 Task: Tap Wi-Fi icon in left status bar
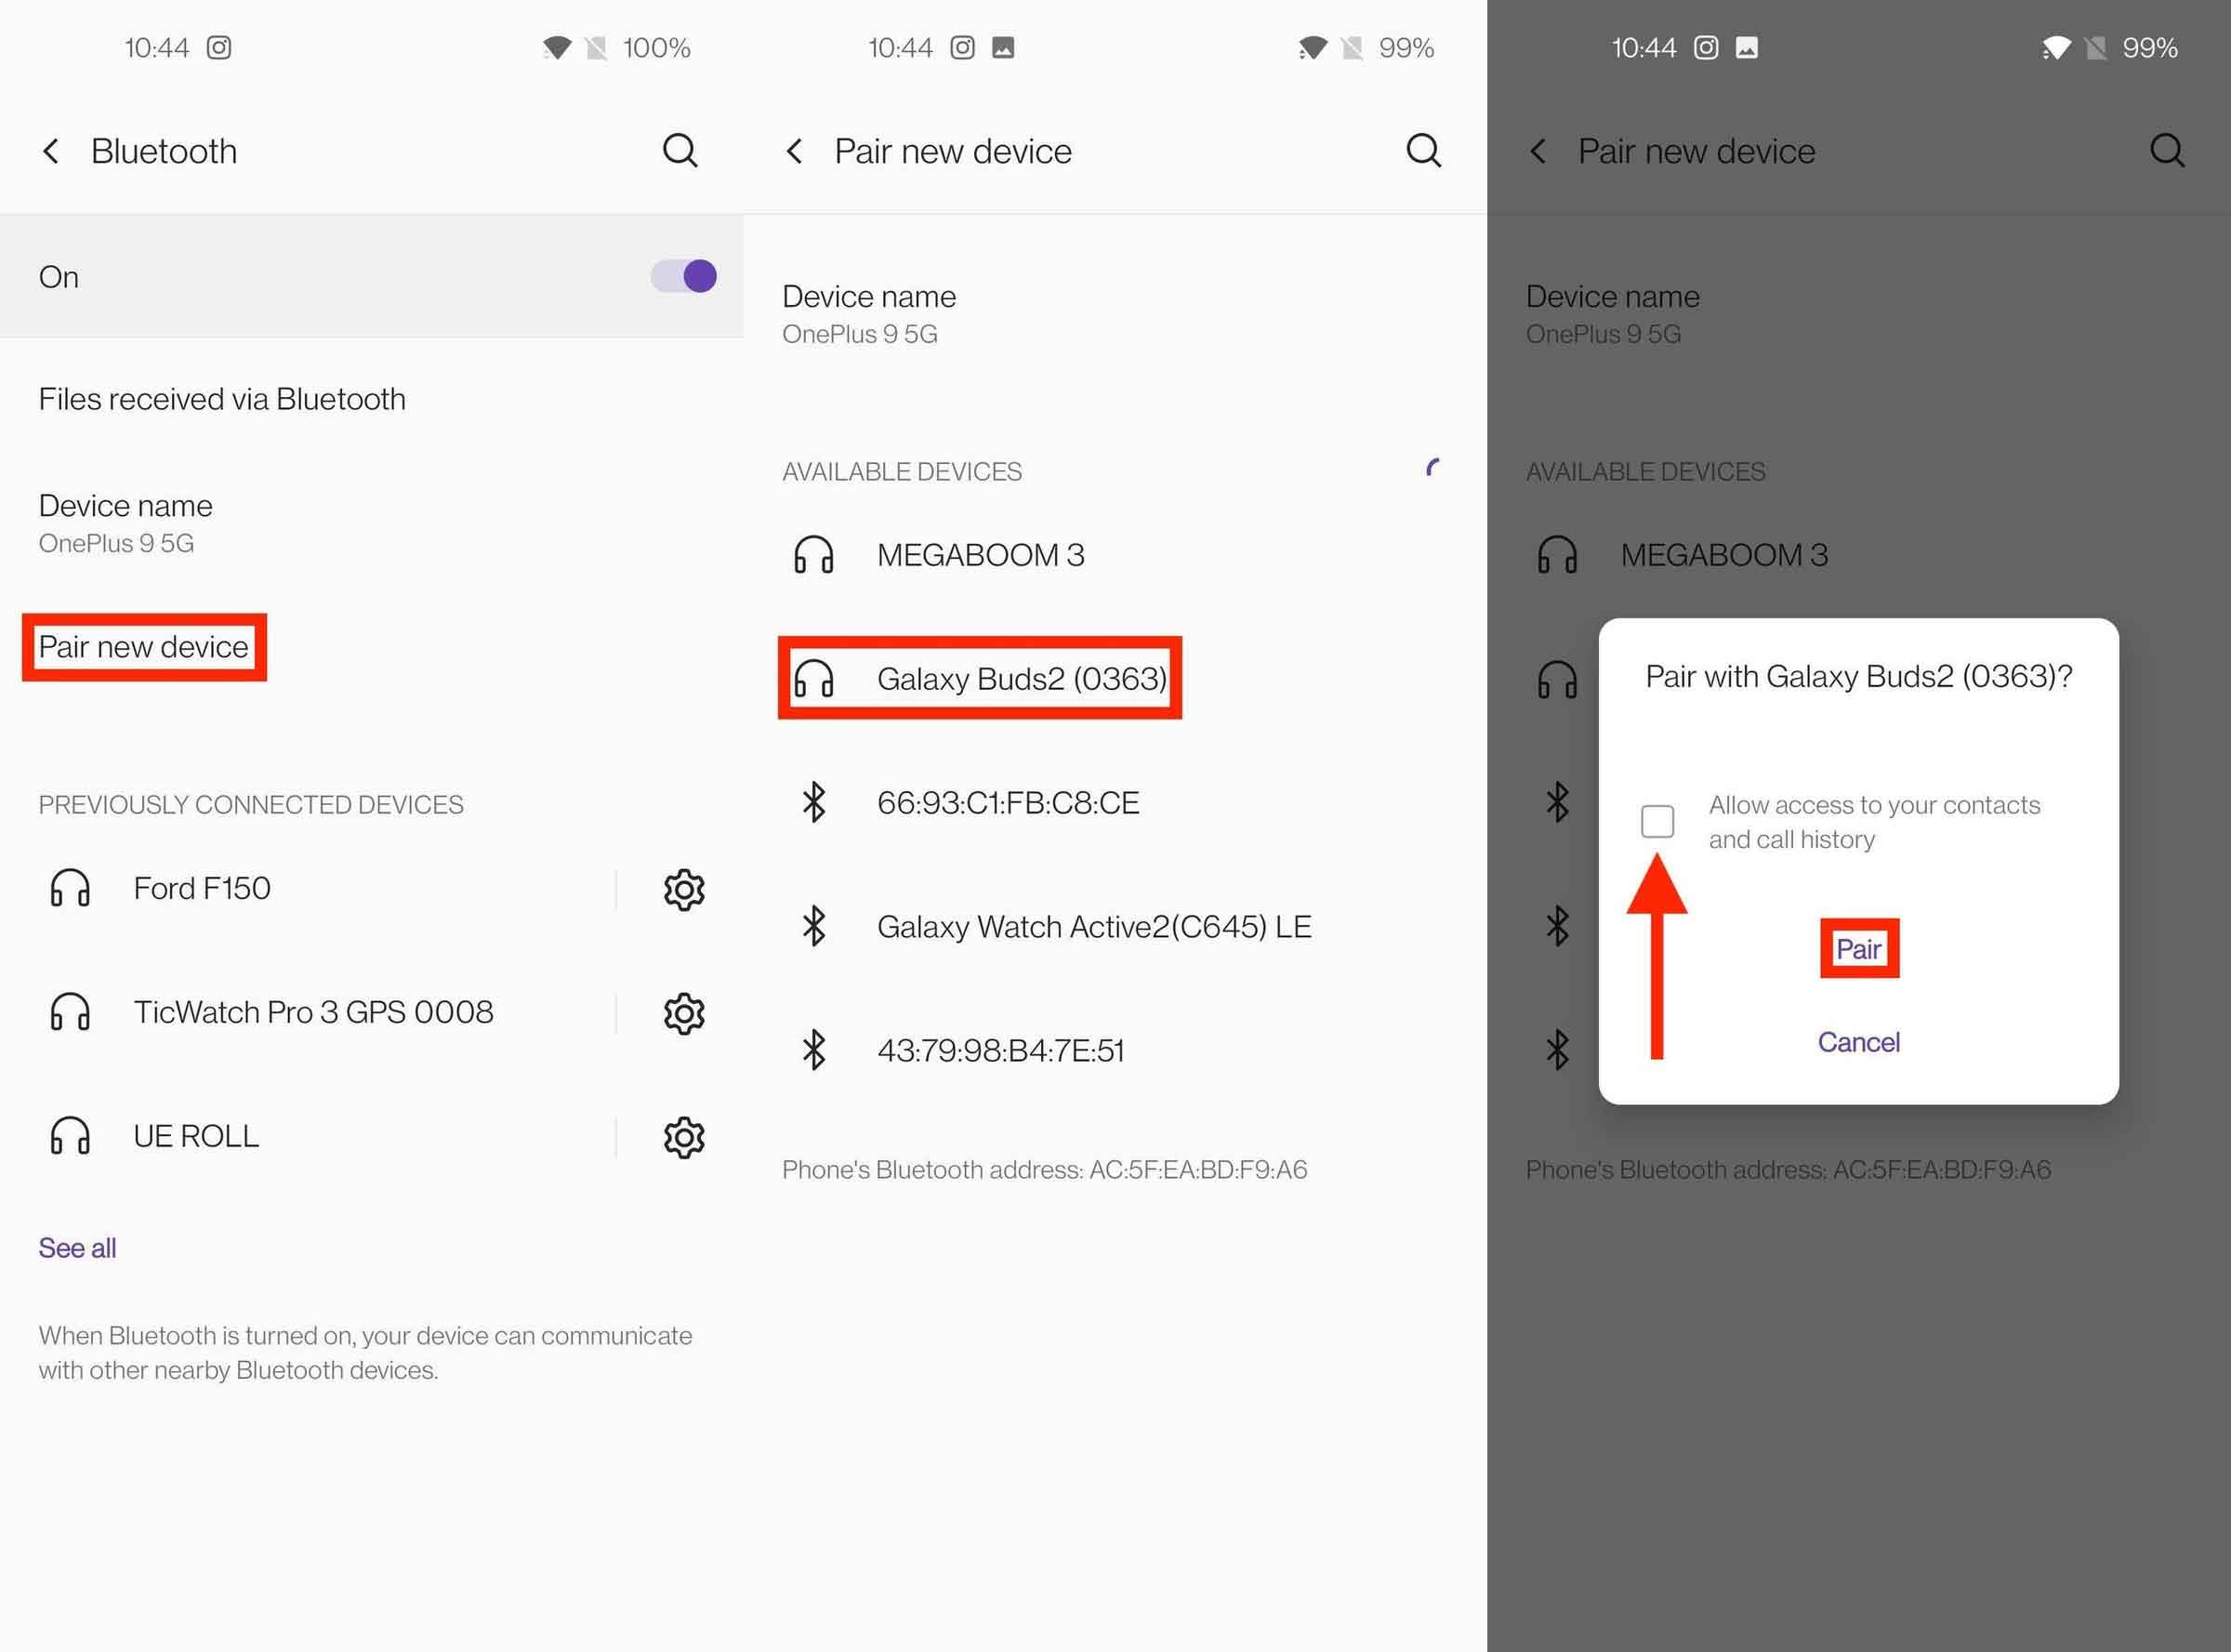click(x=556, y=47)
